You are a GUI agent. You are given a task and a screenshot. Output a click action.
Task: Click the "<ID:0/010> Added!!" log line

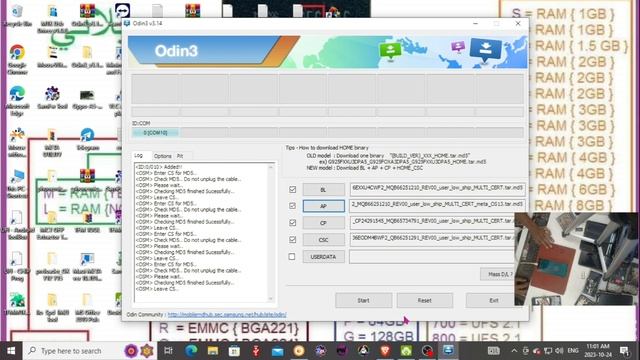(x=159, y=167)
